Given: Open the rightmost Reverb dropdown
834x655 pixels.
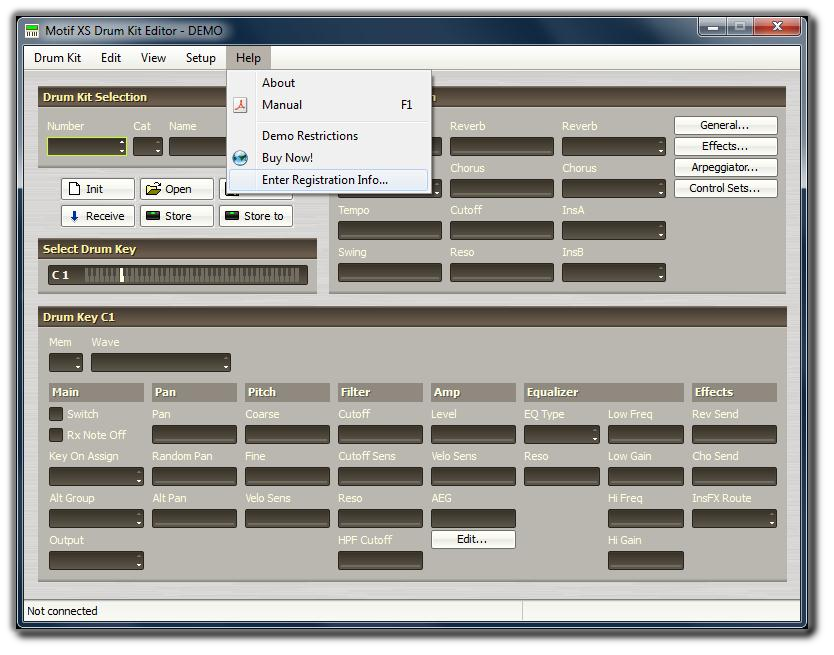Looking at the screenshot, I should pos(614,146).
